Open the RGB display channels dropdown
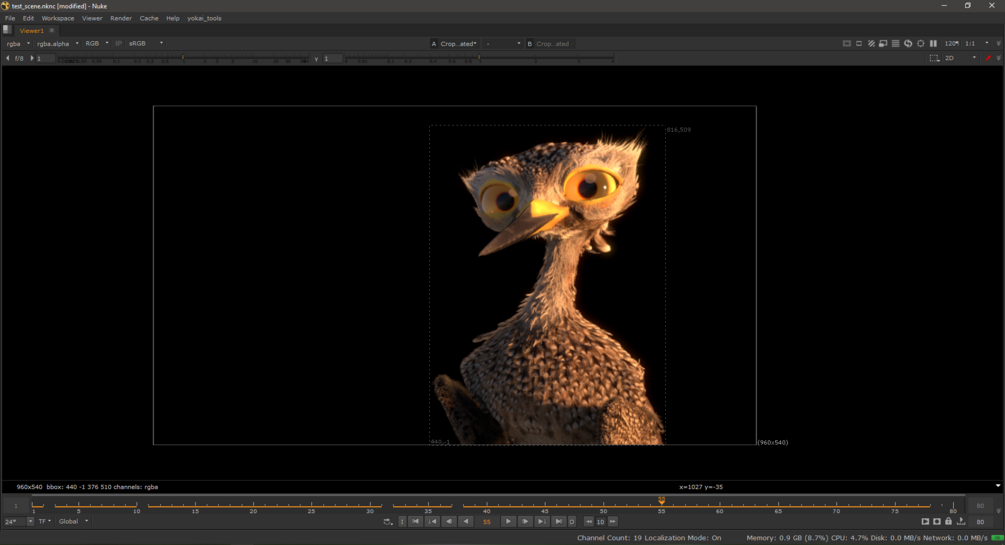This screenshot has height=545, width=1005. pos(97,44)
